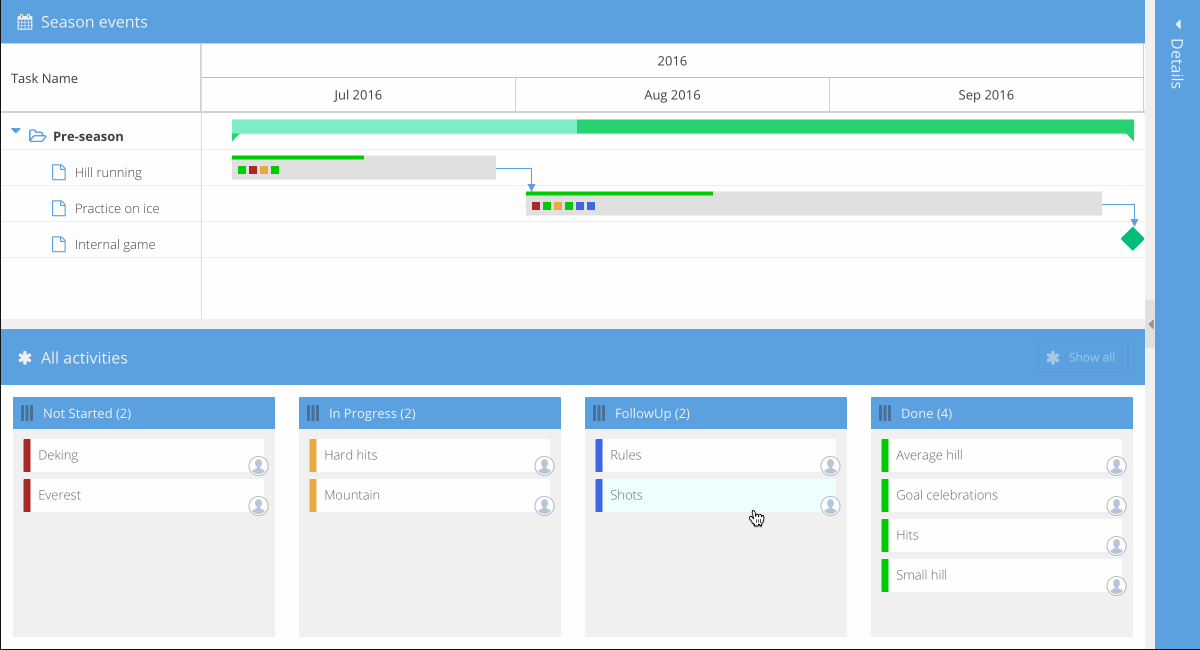This screenshot has height=650, width=1200.
Task: Click the avatar icon on Deking card
Action: coord(258,465)
